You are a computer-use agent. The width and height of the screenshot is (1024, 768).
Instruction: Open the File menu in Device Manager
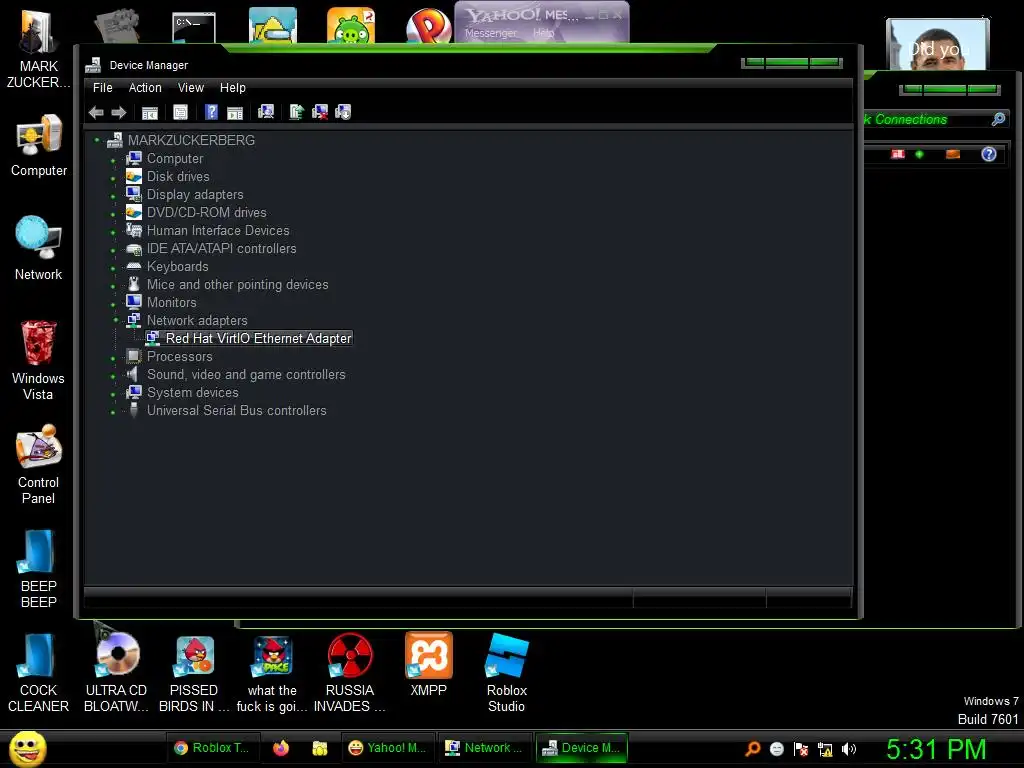tap(103, 88)
